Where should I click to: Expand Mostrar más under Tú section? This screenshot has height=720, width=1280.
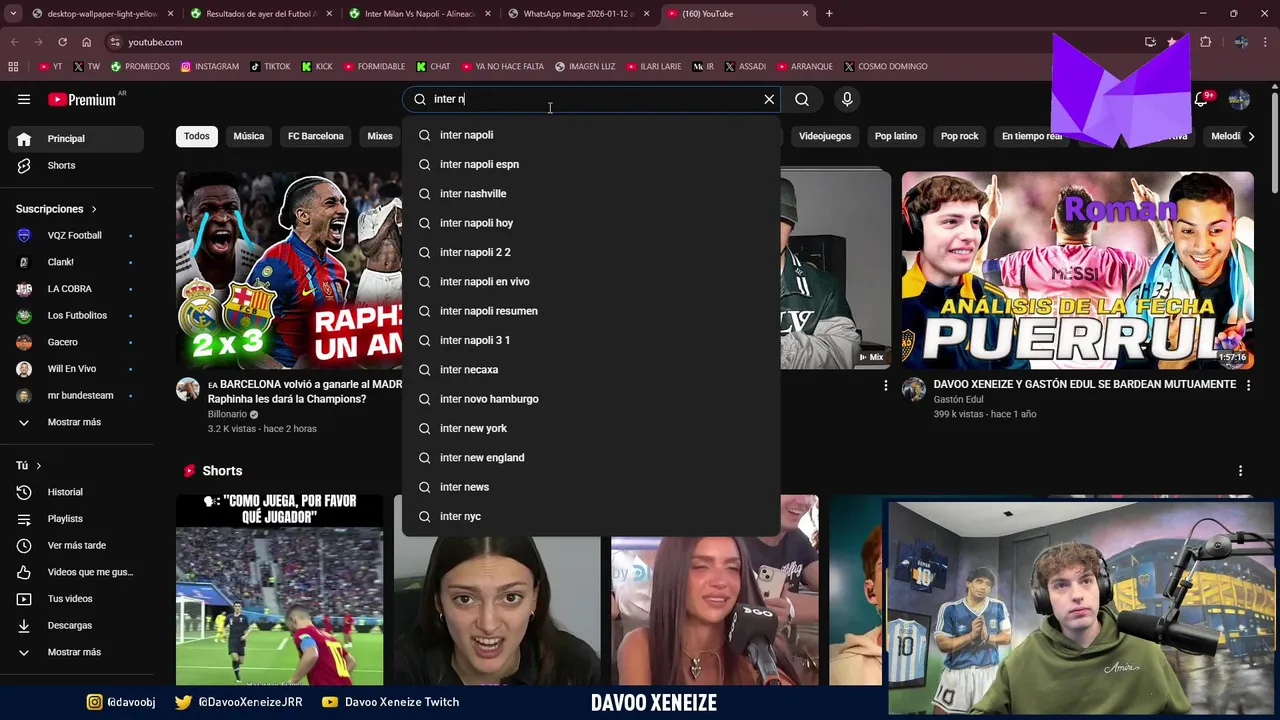pos(76,652)
